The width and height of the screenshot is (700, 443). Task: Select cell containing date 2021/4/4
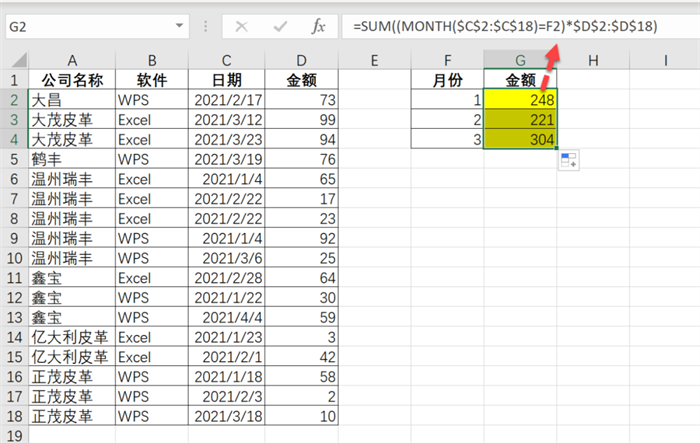228,318
